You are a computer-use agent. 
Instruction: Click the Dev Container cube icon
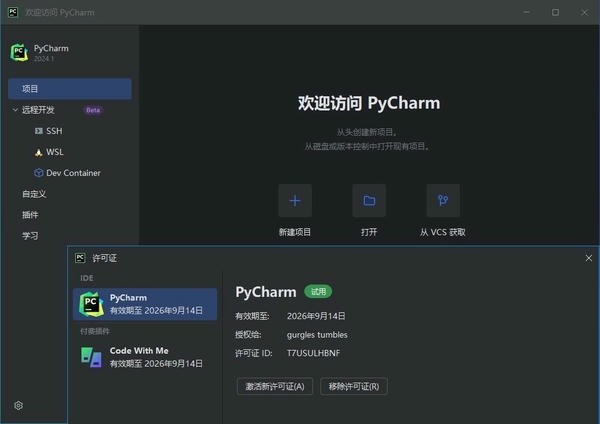pyautogui.click(x=39, y=173)
